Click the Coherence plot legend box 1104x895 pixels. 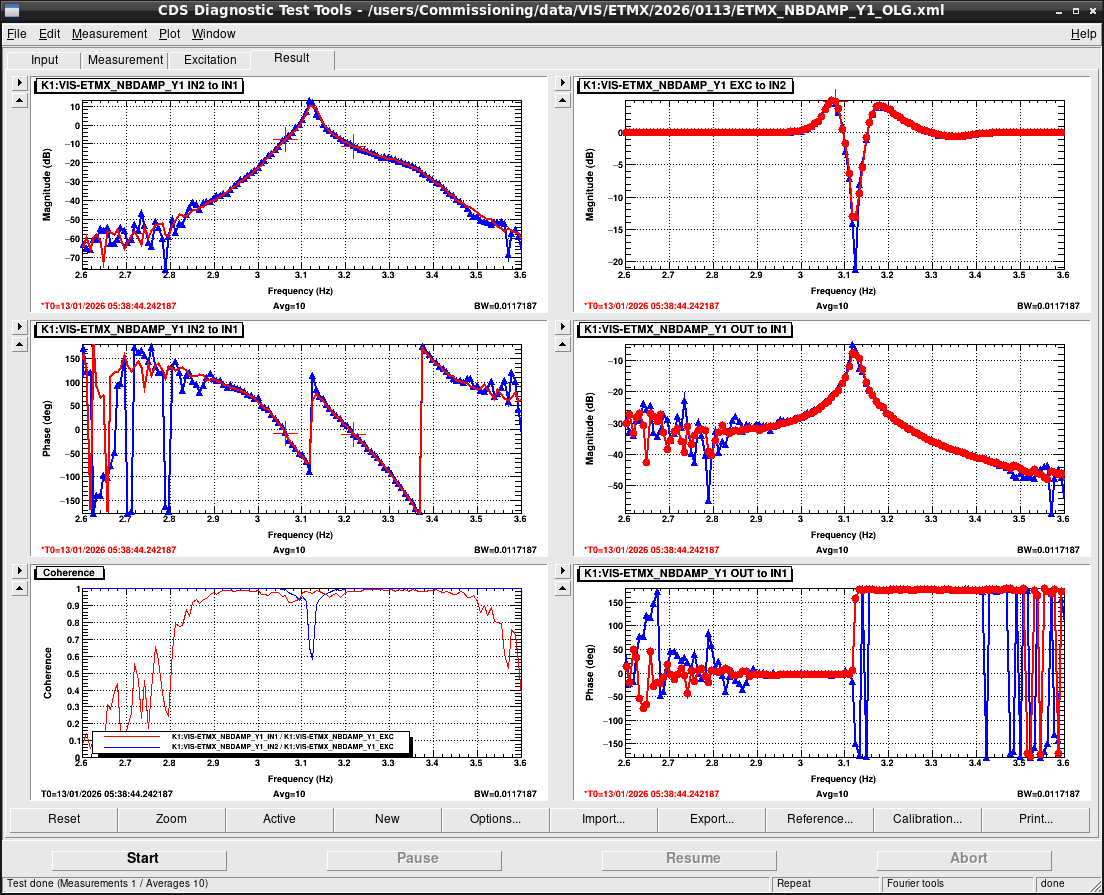tap(250, 742)
